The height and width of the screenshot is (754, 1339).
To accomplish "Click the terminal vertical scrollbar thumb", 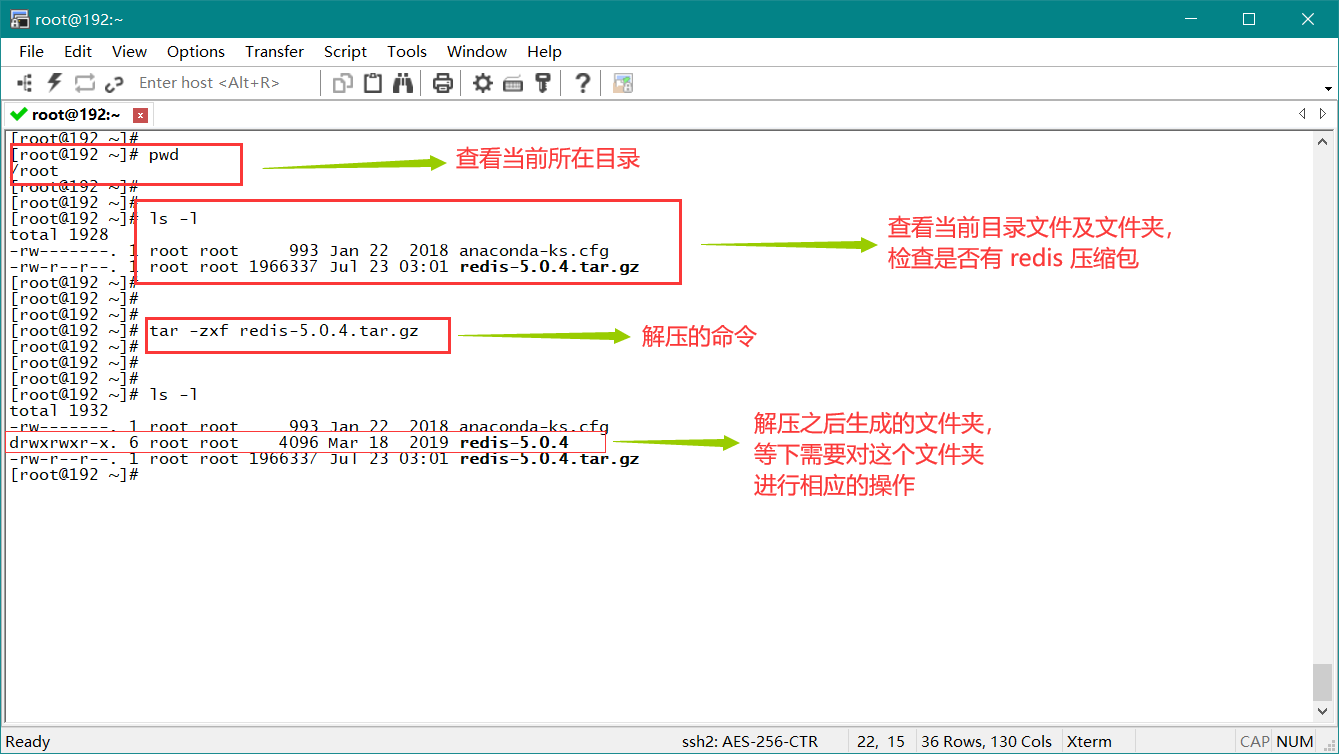I will [1322, 682].
